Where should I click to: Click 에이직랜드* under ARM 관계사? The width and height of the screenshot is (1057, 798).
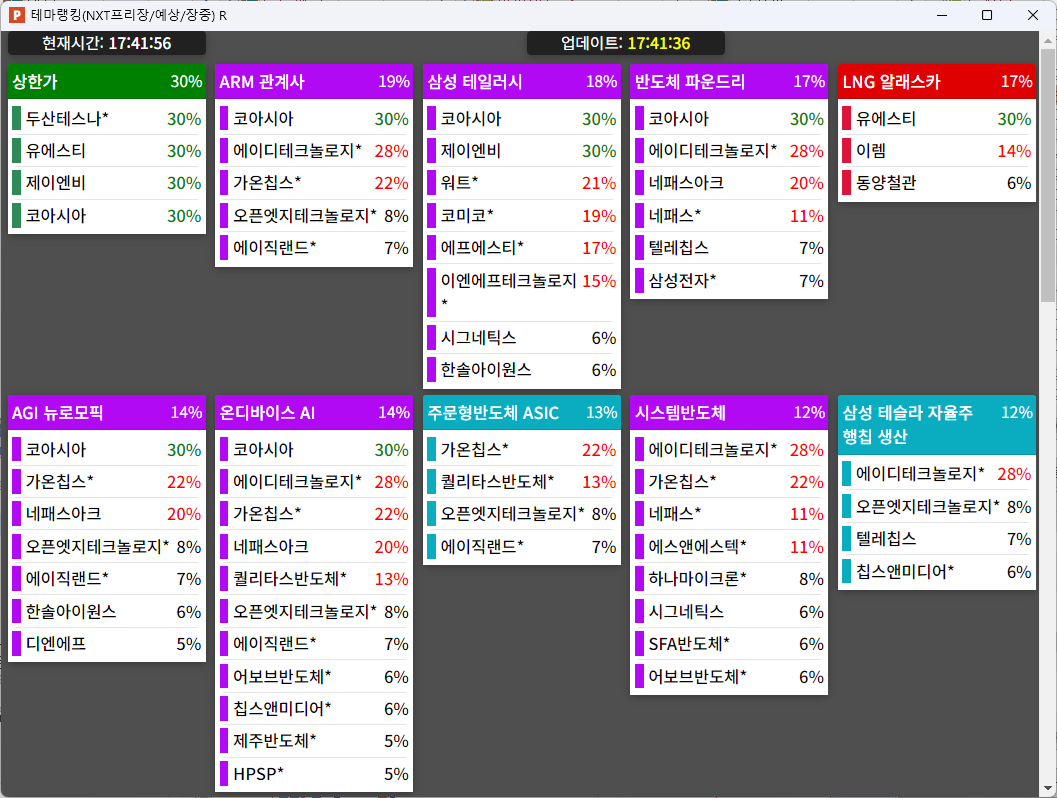[x=314, y=248]
